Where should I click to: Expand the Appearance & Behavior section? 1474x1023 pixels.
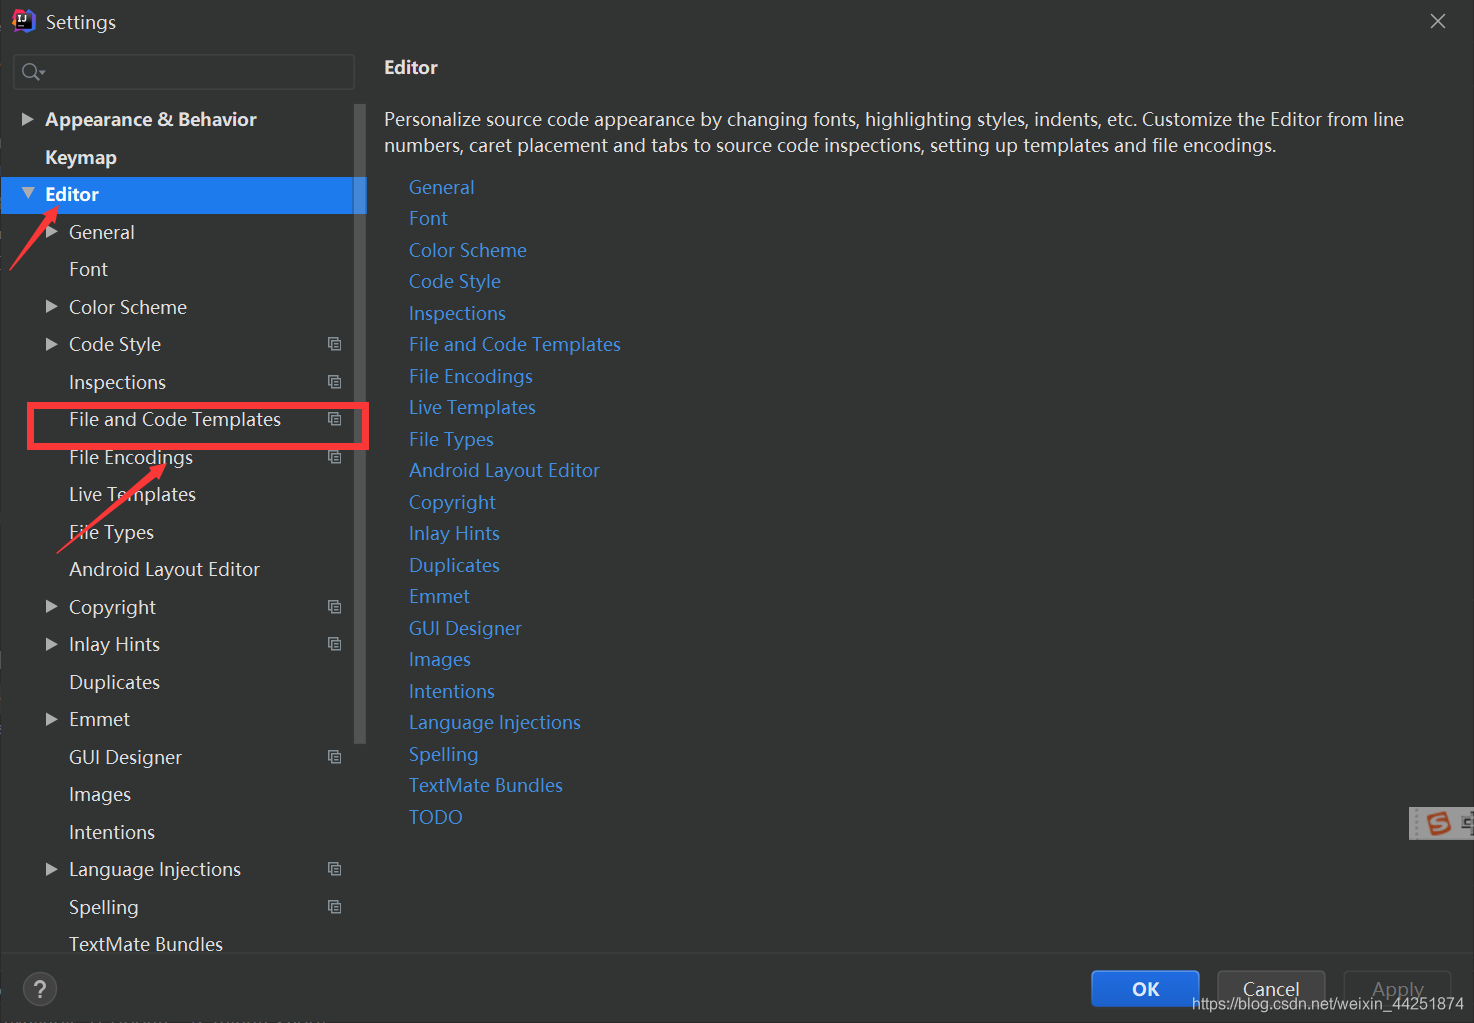(27, 118)
